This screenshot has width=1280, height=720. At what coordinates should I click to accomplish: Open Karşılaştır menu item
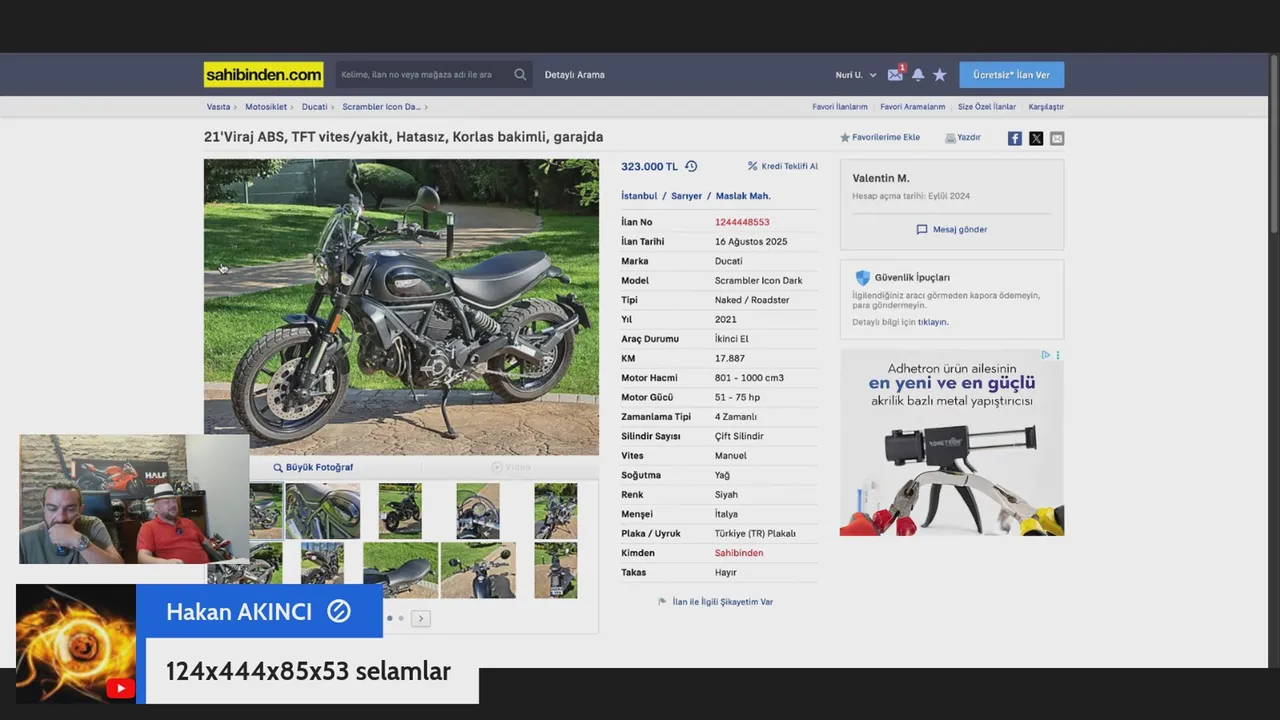tap(1046, 107)
